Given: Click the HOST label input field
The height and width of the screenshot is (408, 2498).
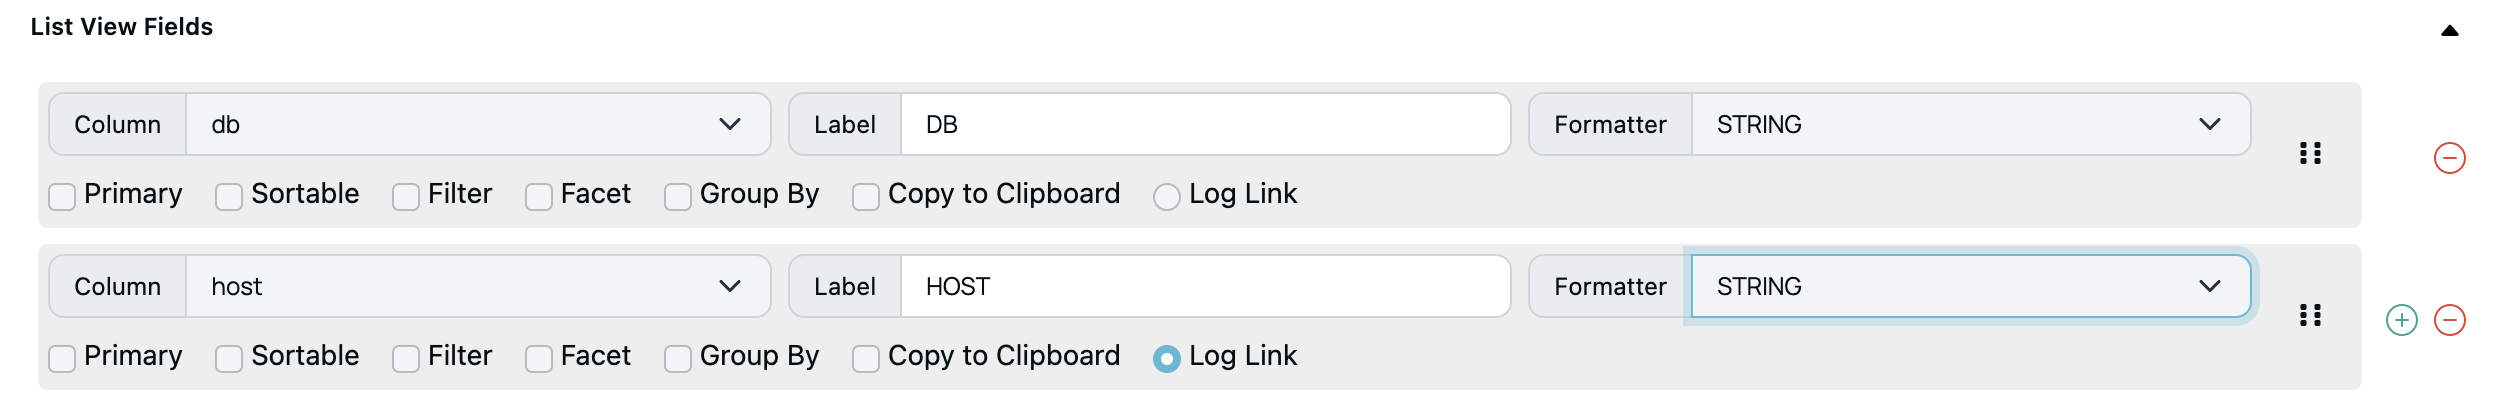Looking at the screenshot, I should [x=1205, y=286].
